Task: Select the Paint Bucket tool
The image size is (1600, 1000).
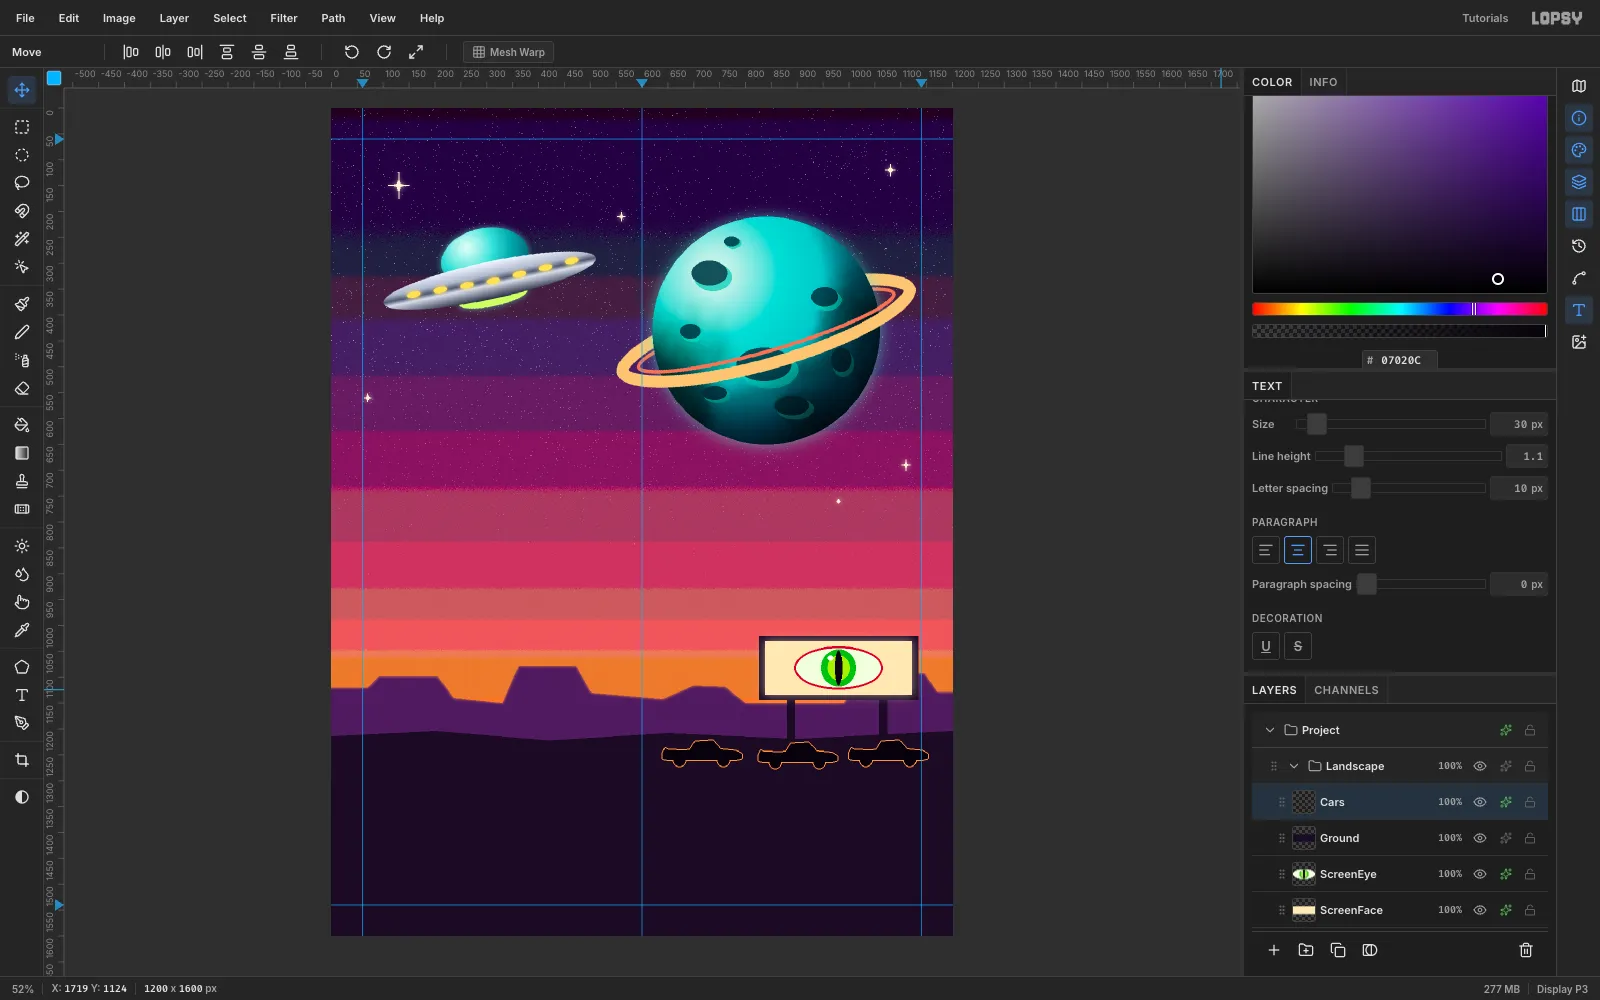Action: pyautogui.click(x=22, y=425)
